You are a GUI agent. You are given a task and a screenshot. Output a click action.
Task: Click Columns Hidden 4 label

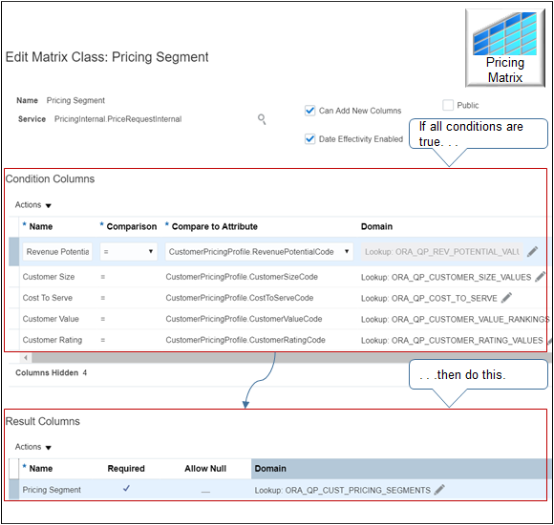click(51, 373)
